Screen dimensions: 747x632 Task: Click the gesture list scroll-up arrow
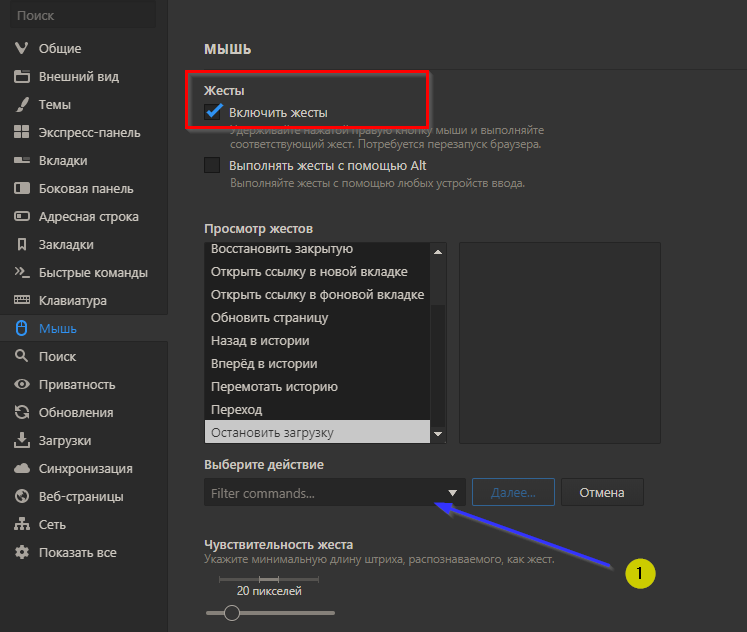[438, 251]
